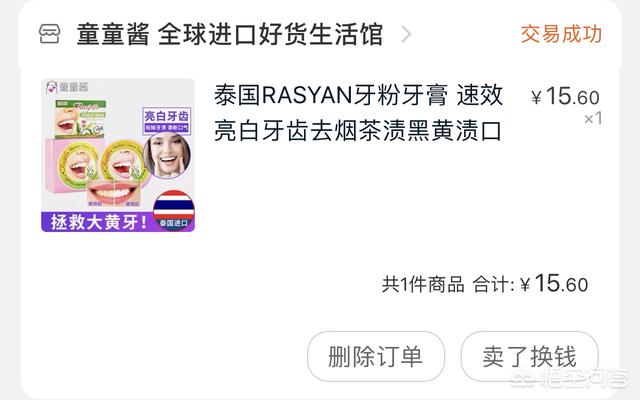This screenshot has height=400, width=640.
Task: Tap the 共1件商品 item count text
Action: click(x=423, y=284)
